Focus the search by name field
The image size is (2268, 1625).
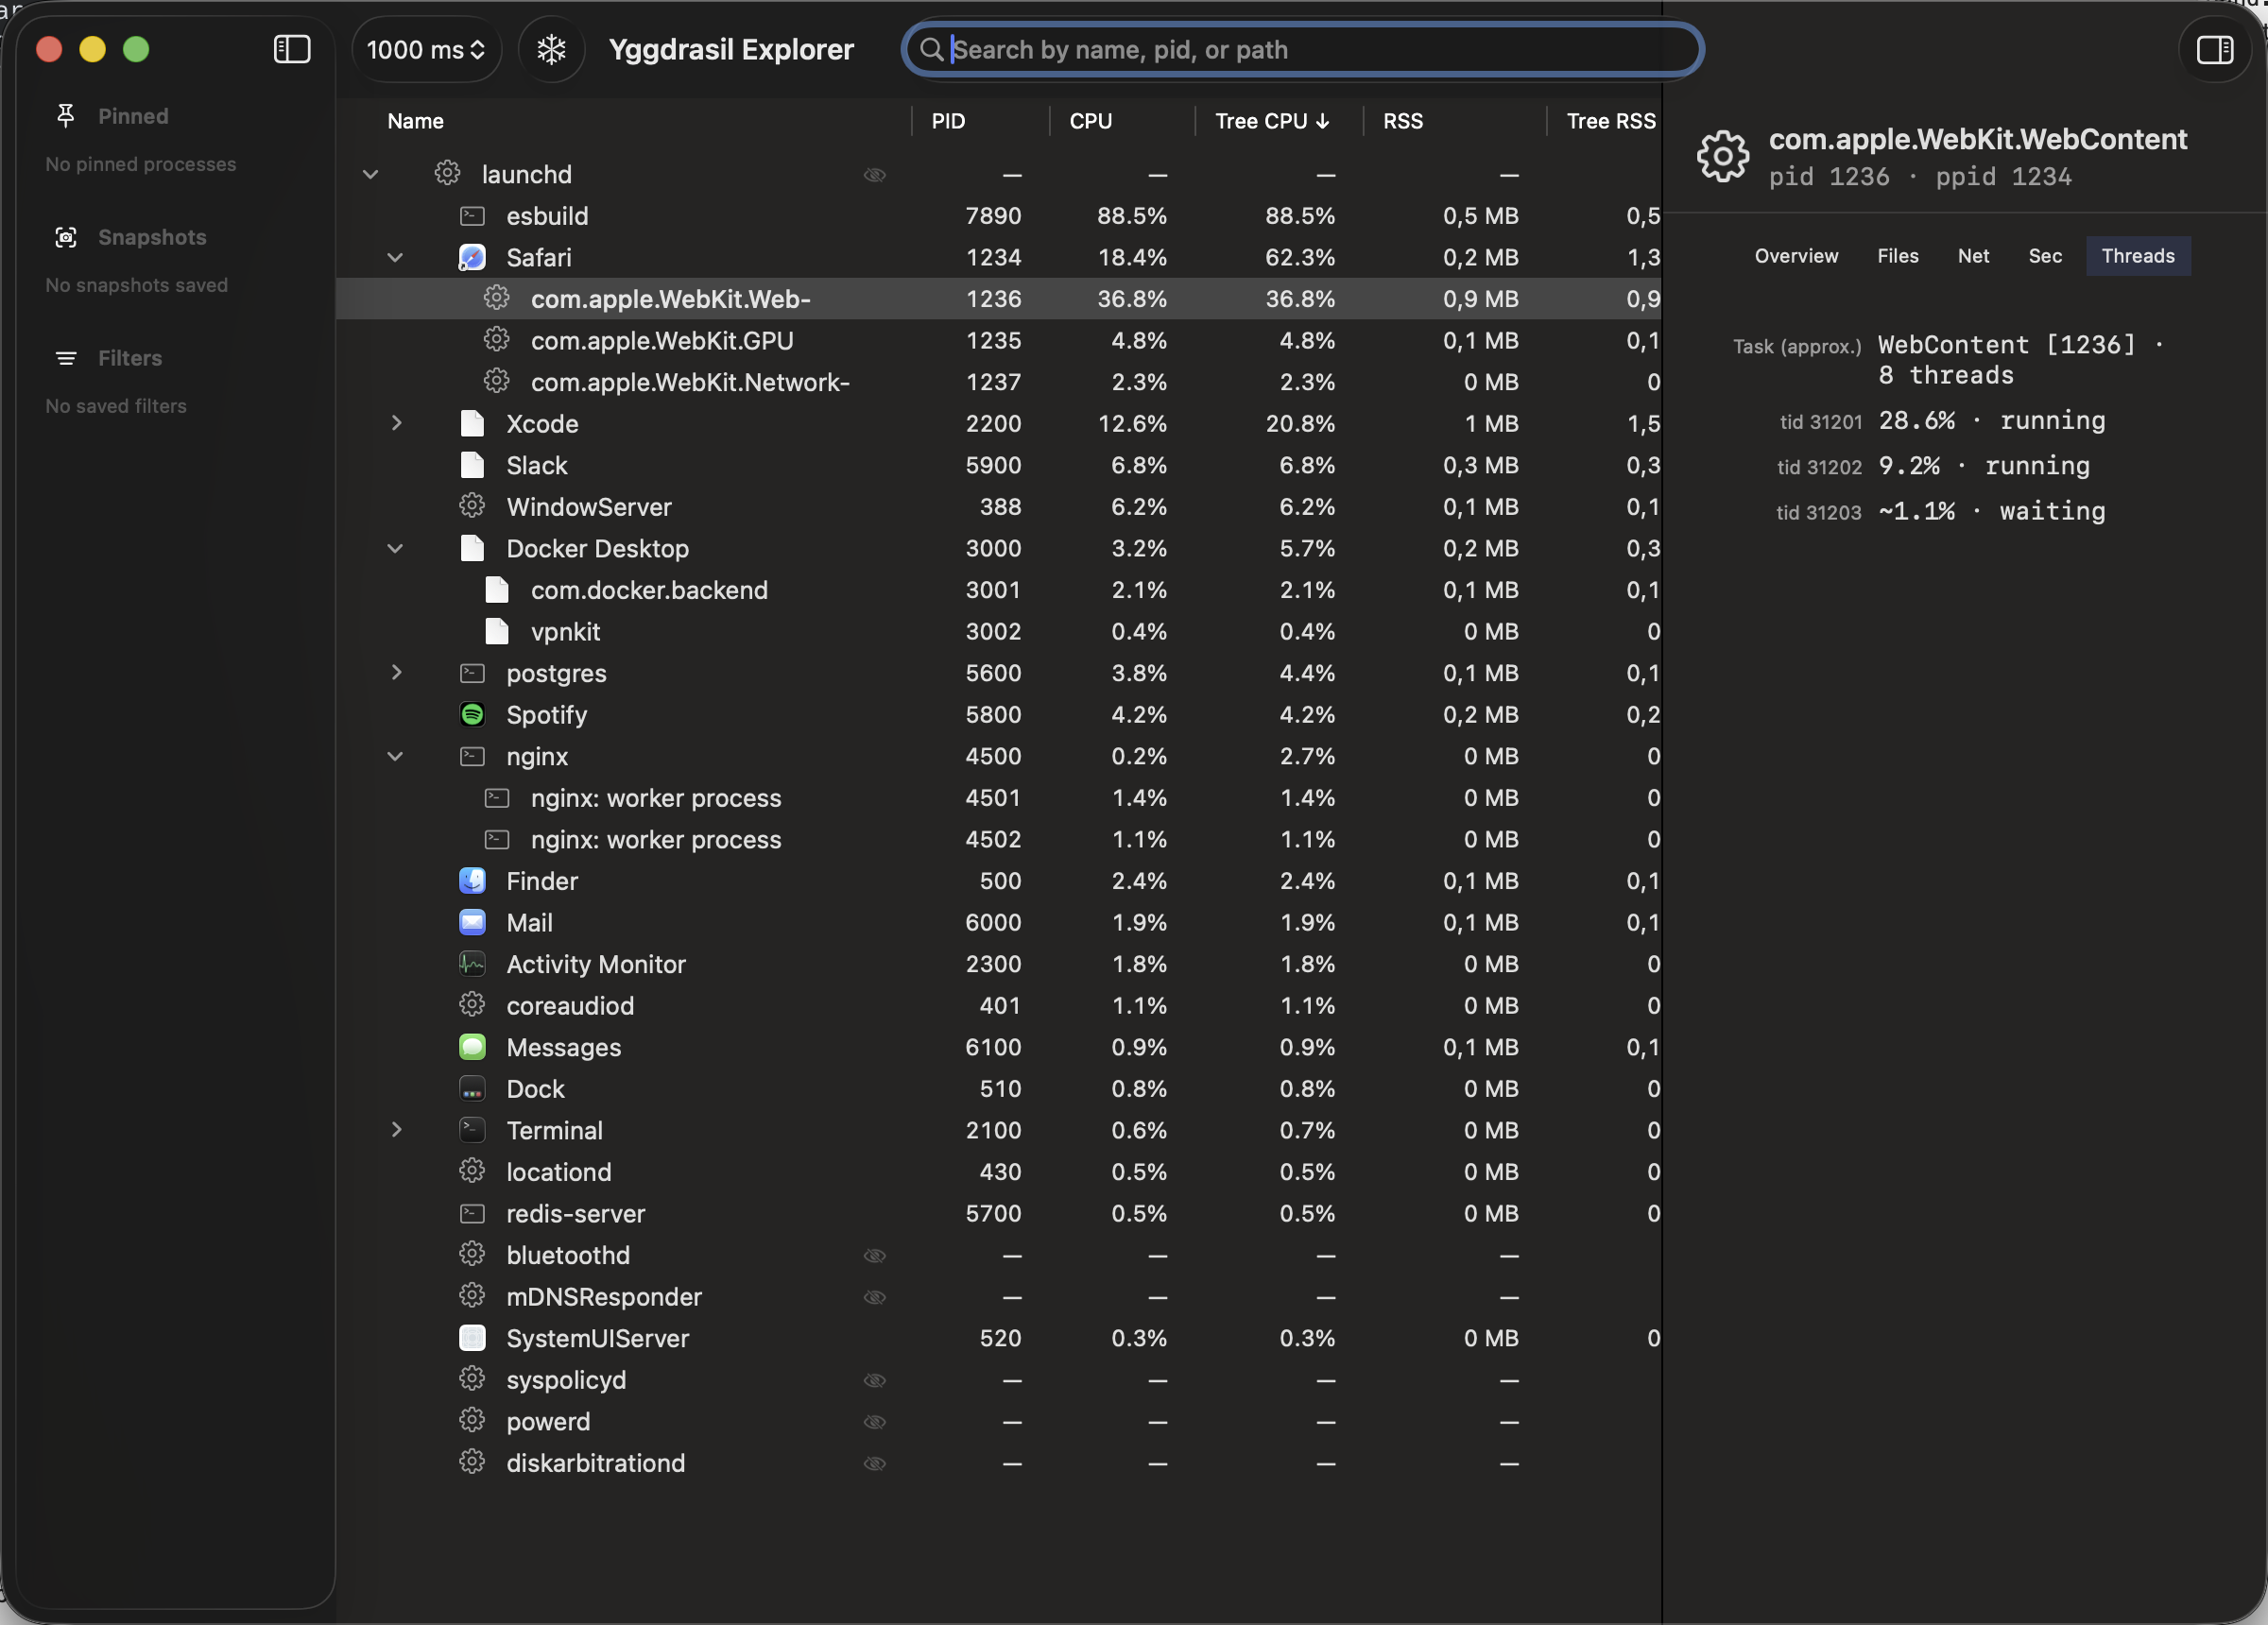[x=1303, y=49]
